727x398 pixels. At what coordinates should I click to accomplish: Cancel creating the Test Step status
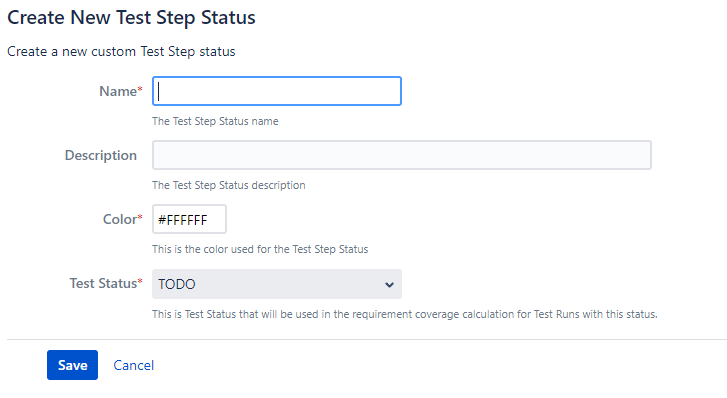coord(134,366)
